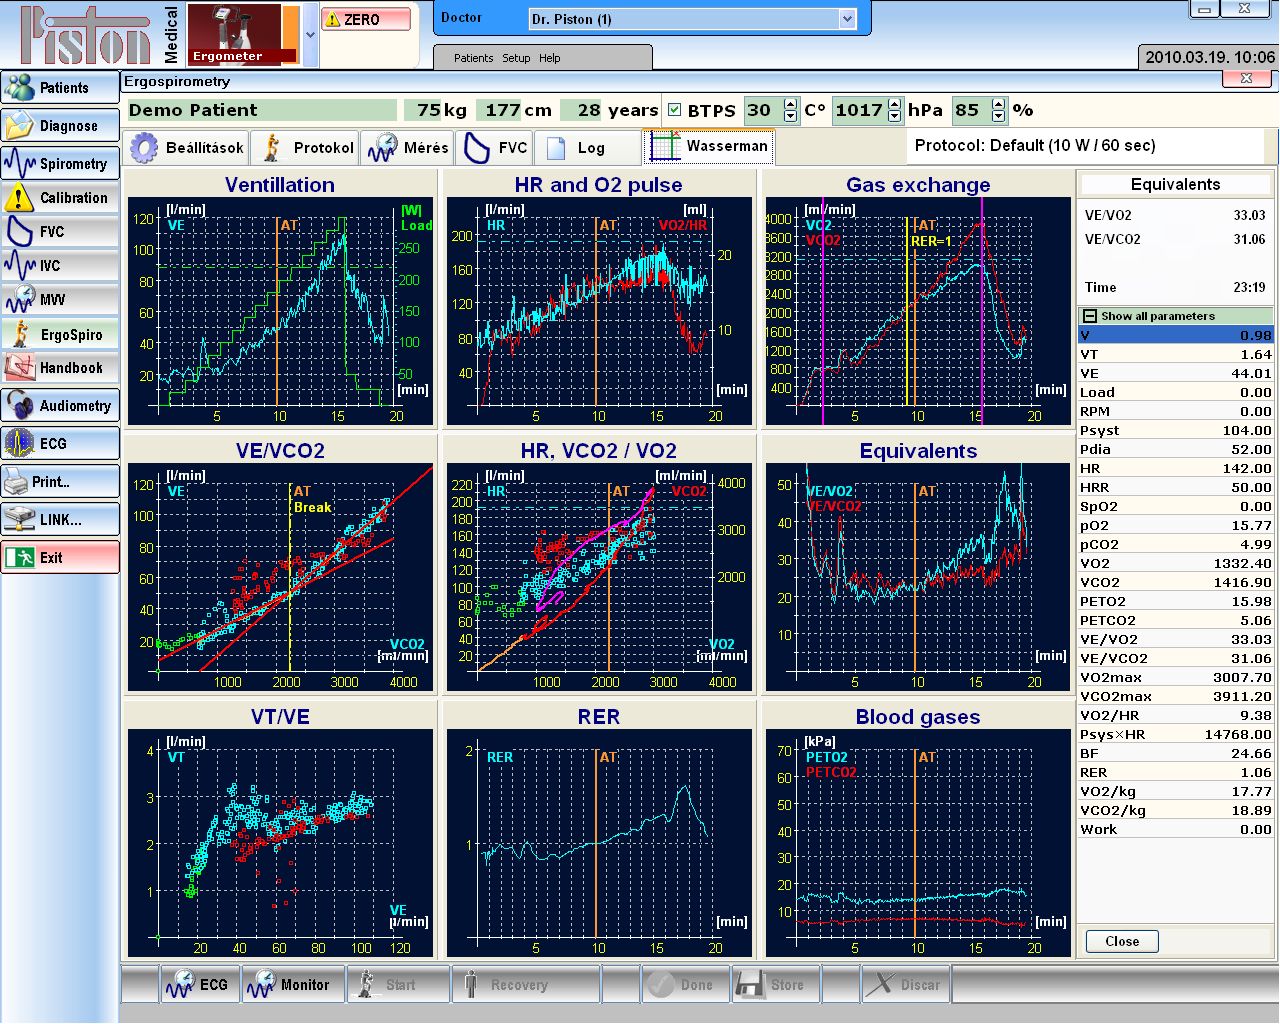1280x1024 pixels.
Task: Switch to the Beállítások tab
Action: pos(187,148)
